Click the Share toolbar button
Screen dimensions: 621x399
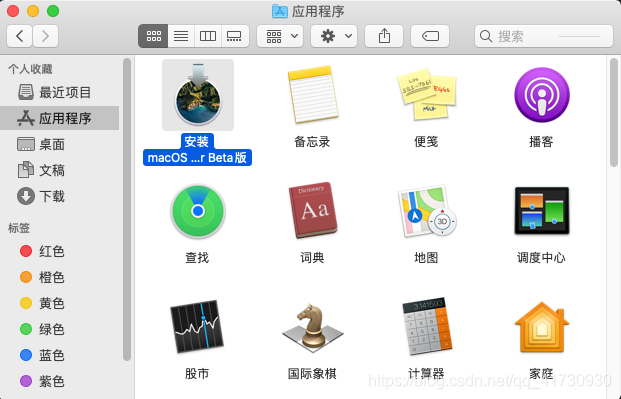[x=384, y=36]
